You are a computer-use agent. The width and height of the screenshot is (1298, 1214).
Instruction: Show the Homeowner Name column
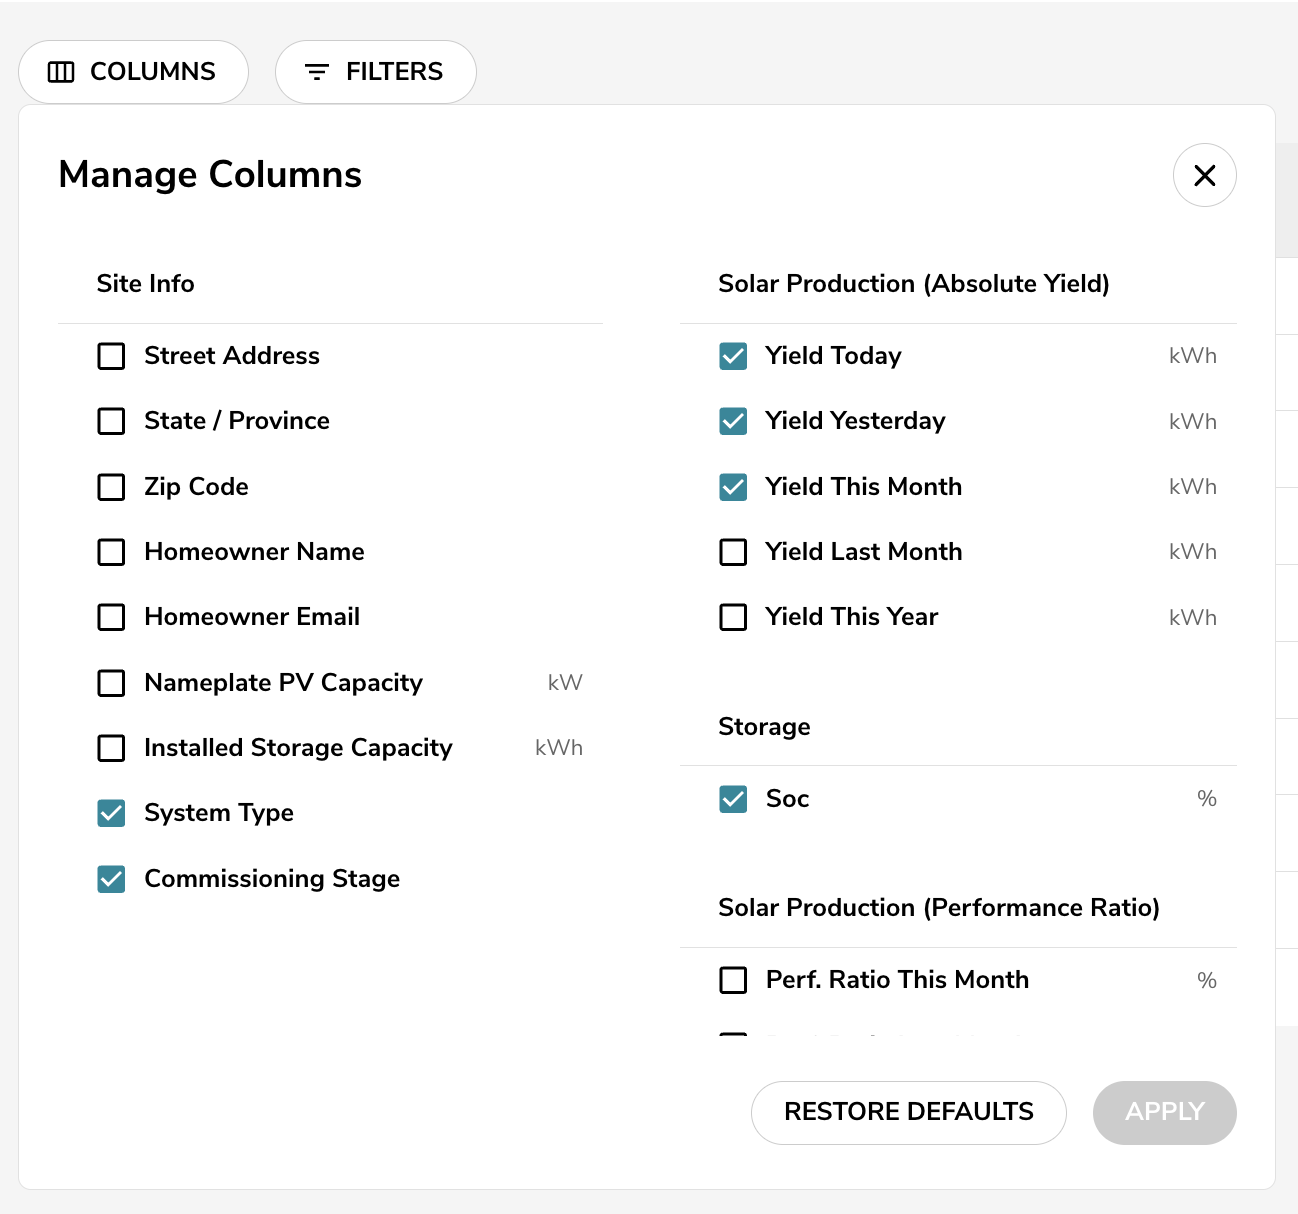111,552
